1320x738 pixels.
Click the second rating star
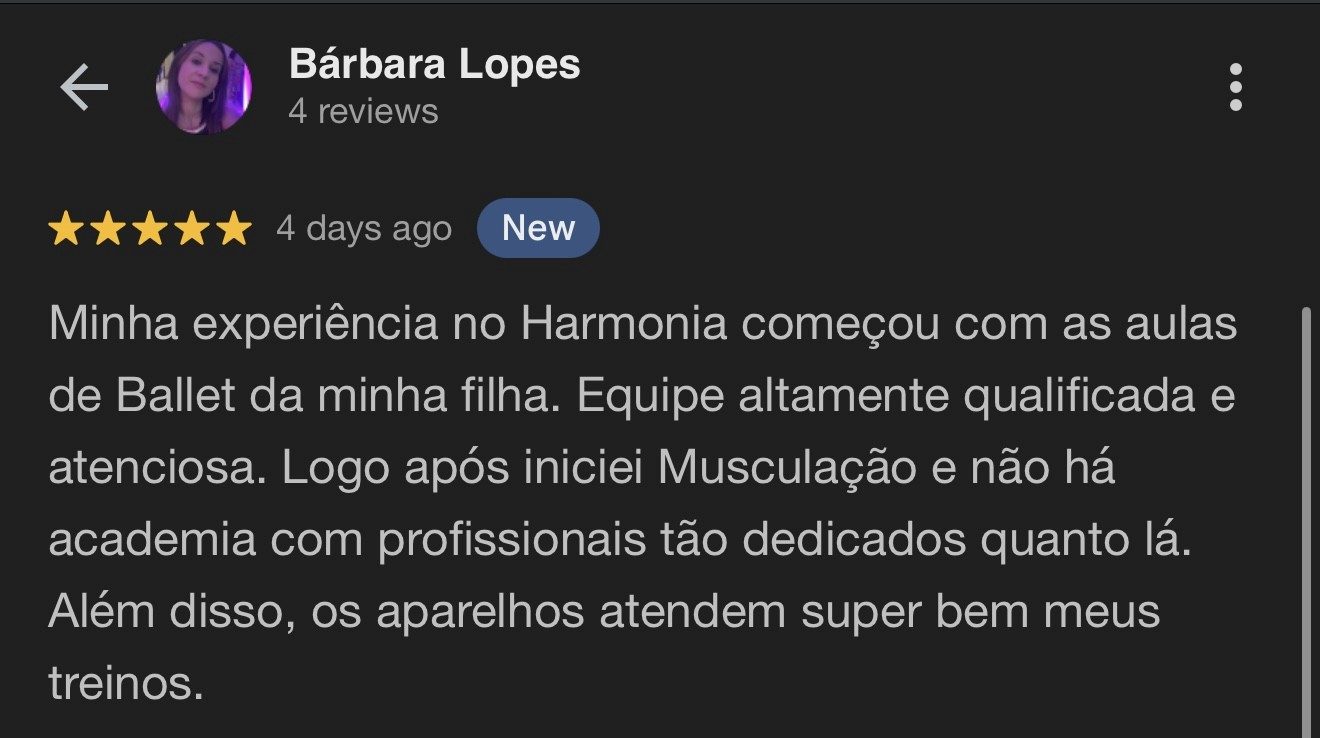point(108,228)
